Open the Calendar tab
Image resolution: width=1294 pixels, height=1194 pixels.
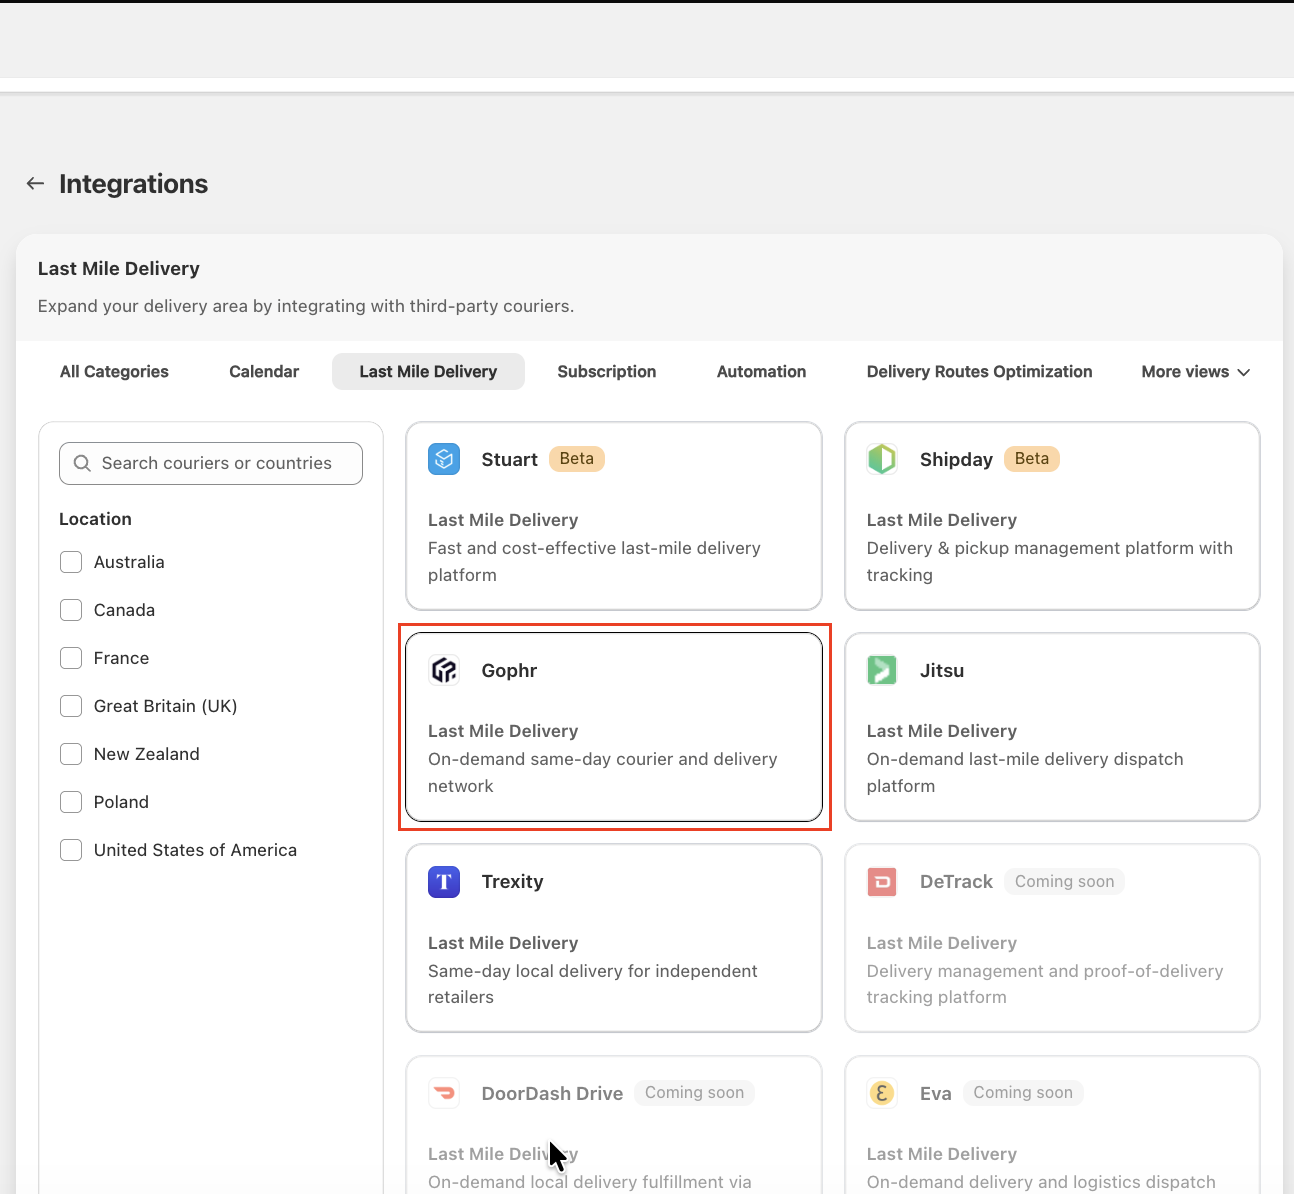tap(264, 372)
